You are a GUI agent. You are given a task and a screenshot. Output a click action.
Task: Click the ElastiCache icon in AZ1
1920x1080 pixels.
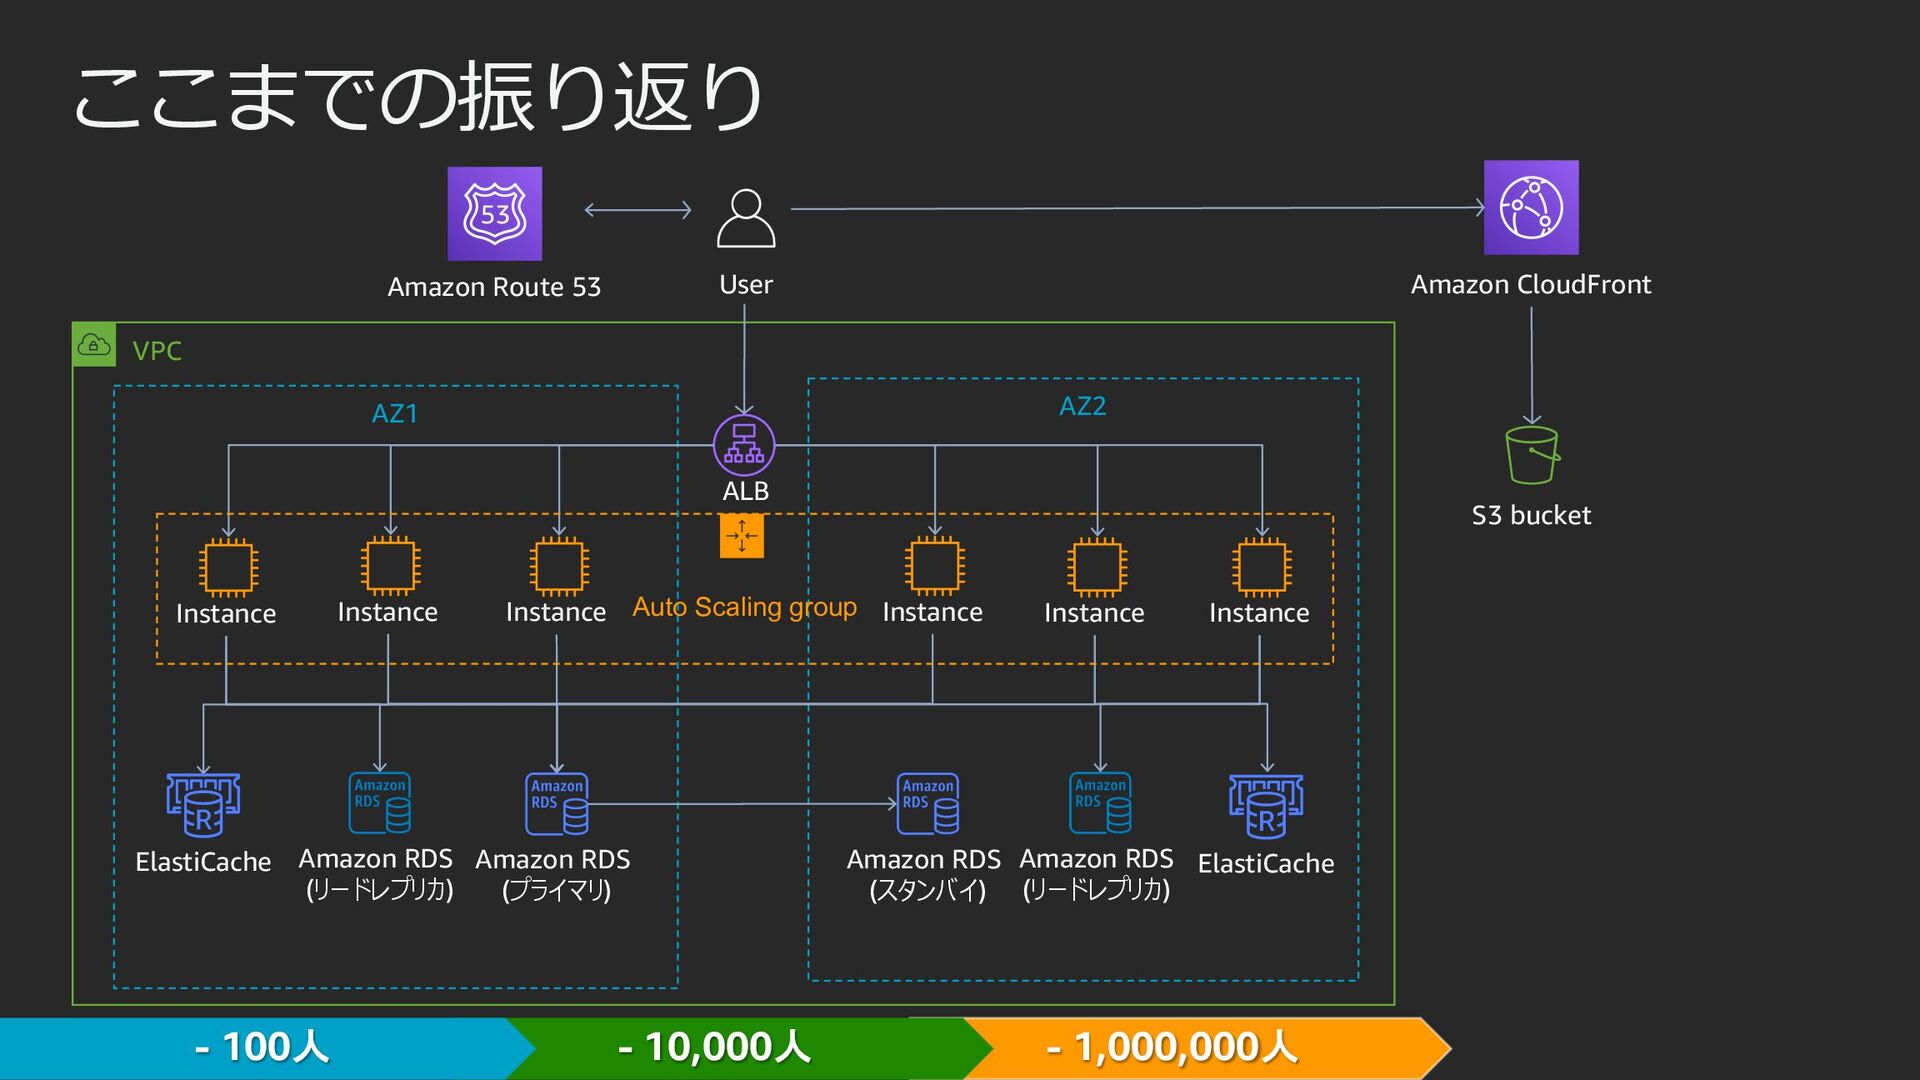point(203,805)
